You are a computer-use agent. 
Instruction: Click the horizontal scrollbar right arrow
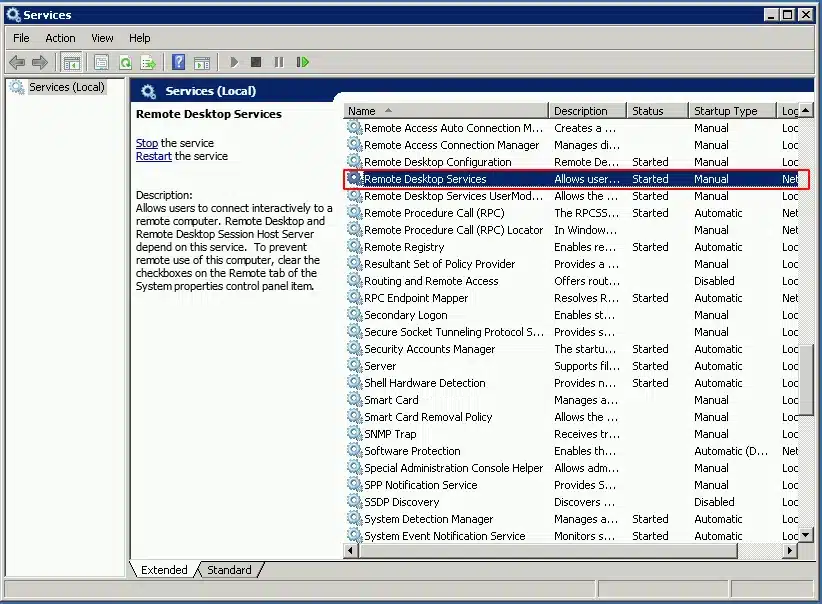(x=790, y=551)
